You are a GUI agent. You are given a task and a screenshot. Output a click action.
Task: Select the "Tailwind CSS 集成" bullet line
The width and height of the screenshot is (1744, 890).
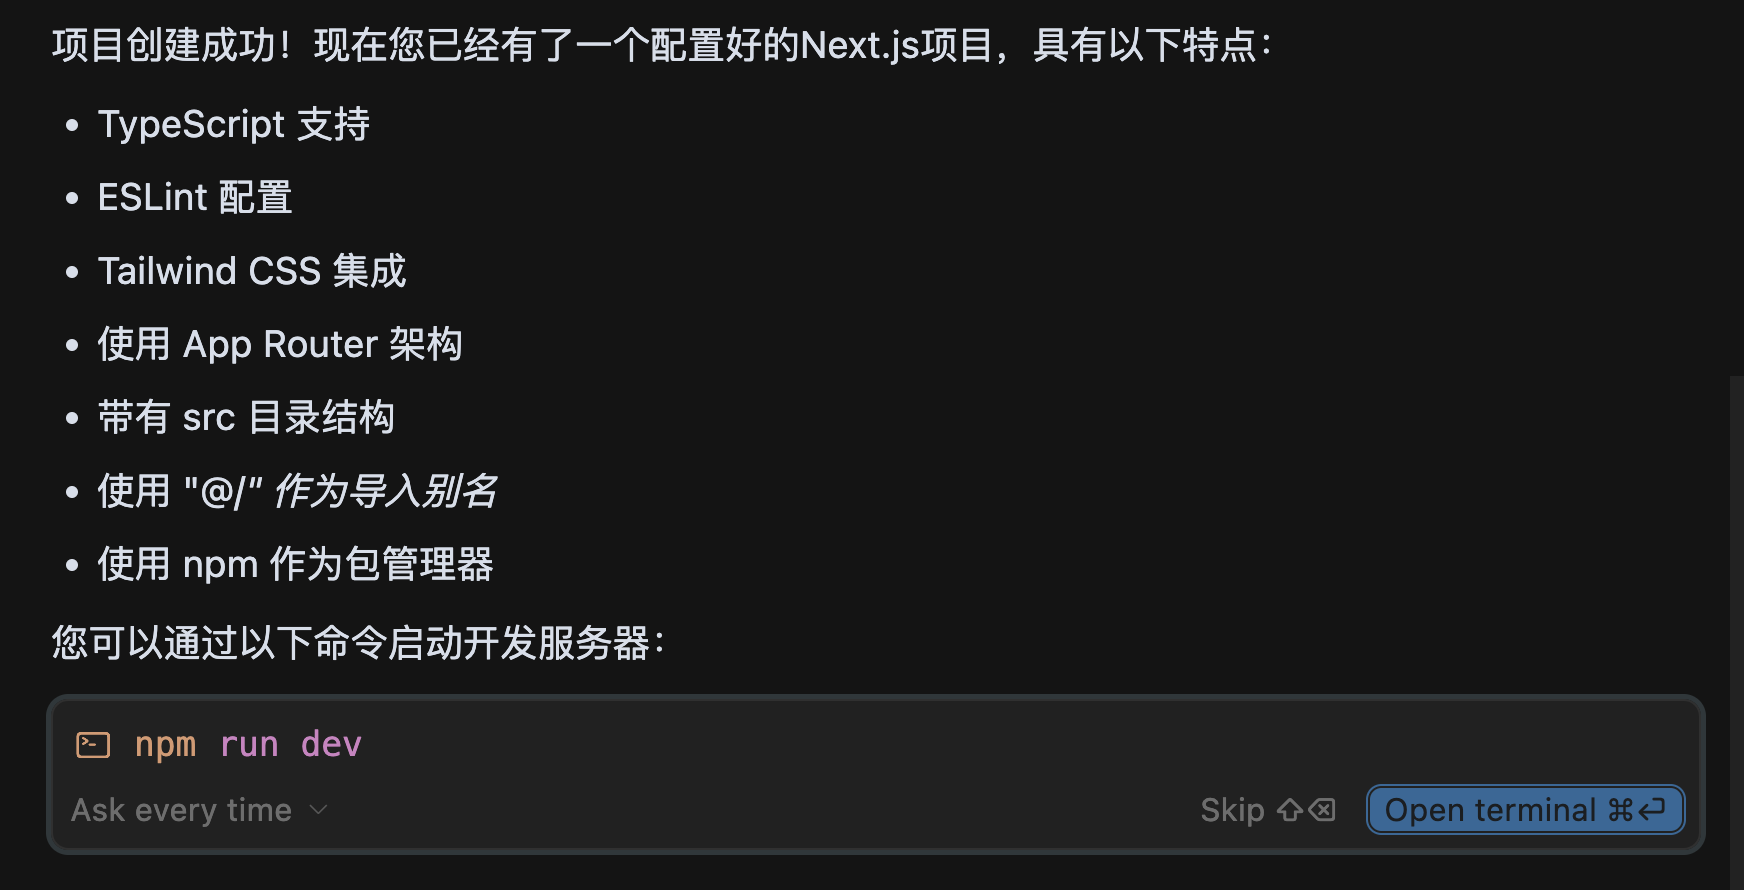pyautogui.click(x=252, y=271)
